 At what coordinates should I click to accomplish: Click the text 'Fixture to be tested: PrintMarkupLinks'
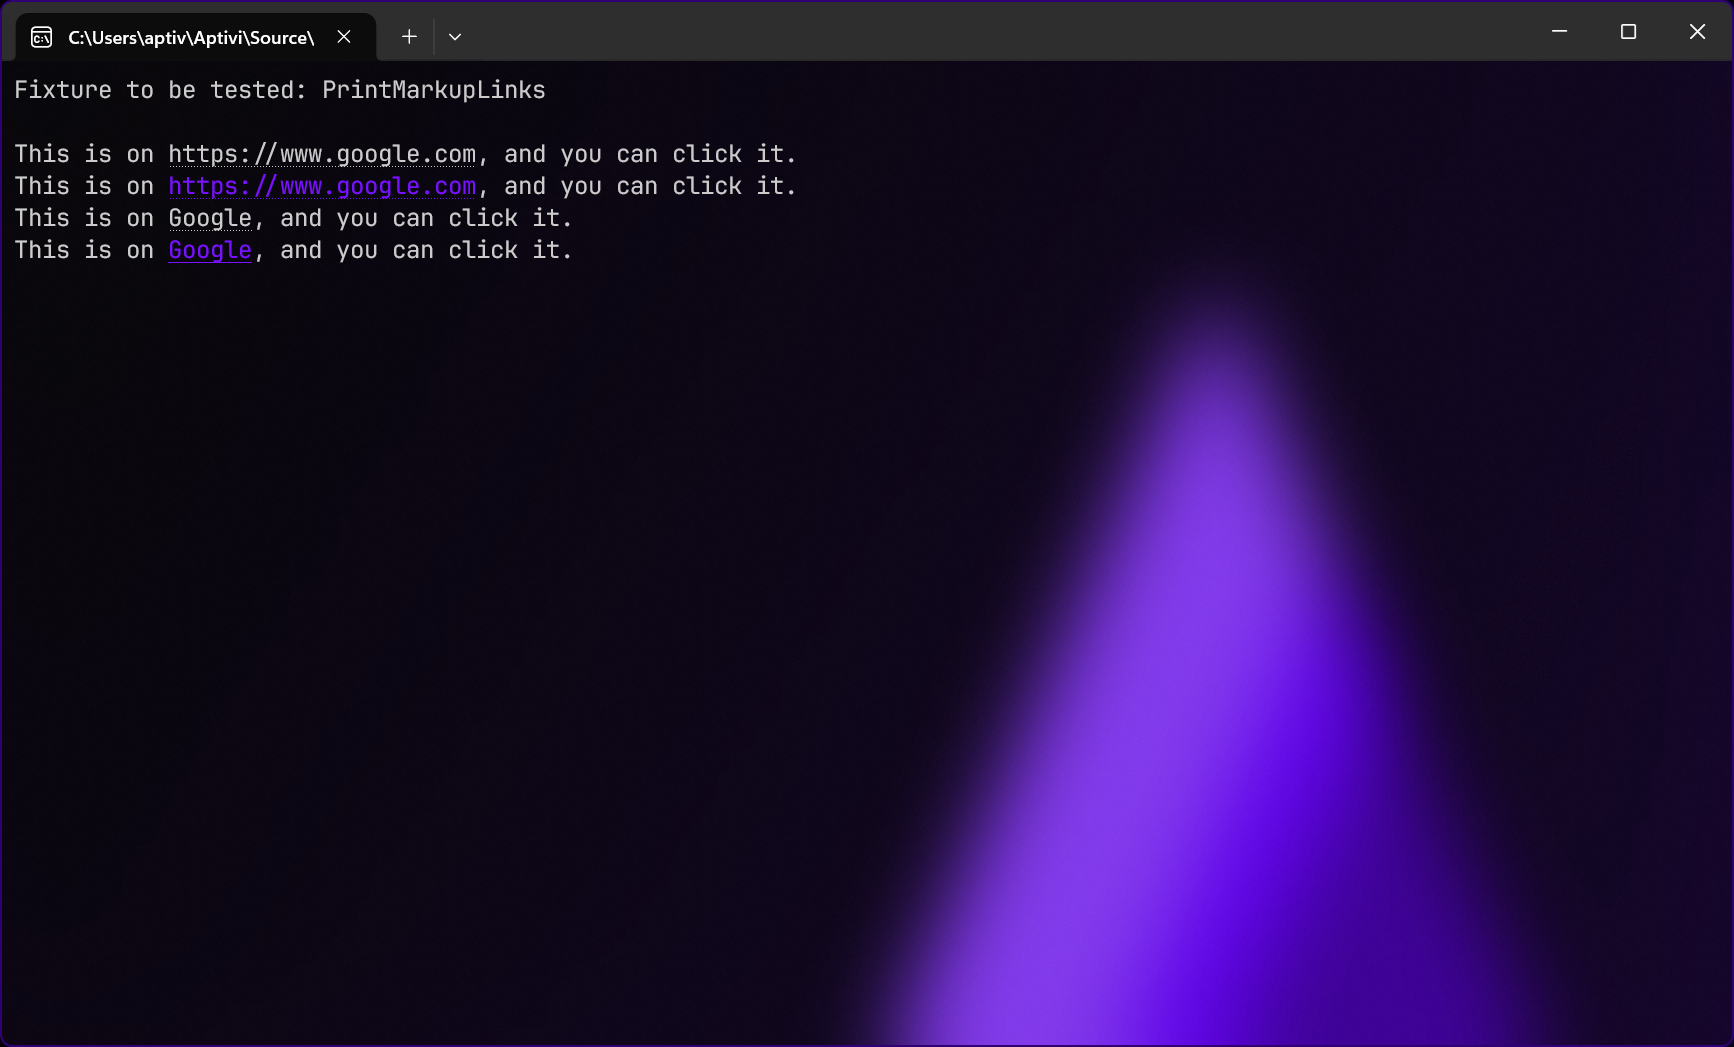pyautogui.click(x=280, y=90)
